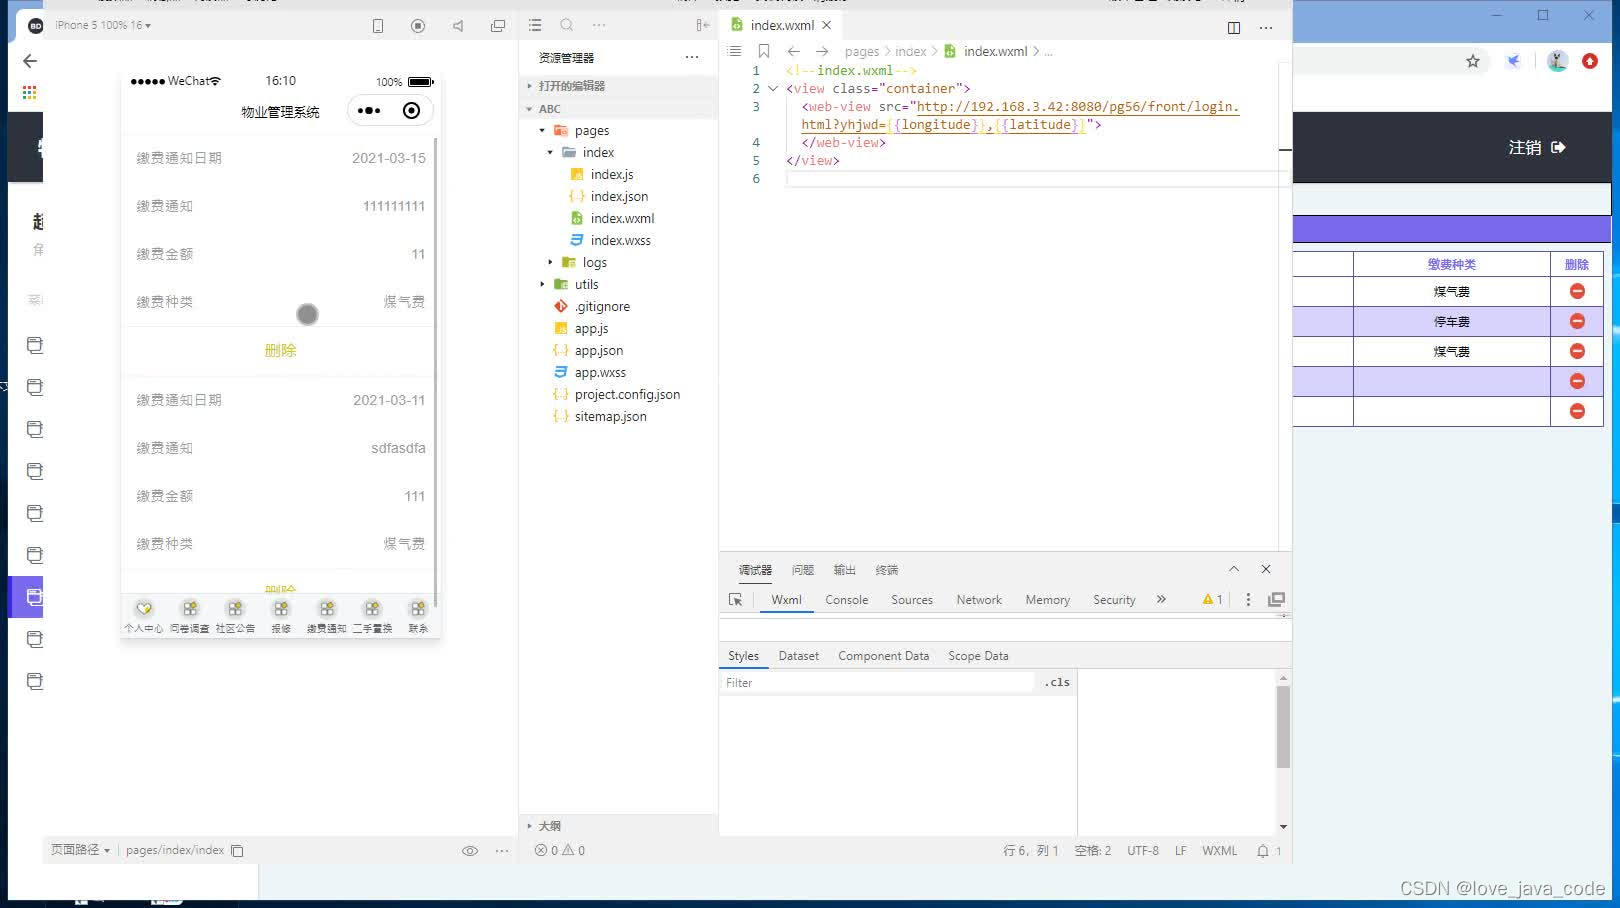Click 删除 under the 煤气费 record in simulator
Screen dimensions: 1620x908
point(280,351)
